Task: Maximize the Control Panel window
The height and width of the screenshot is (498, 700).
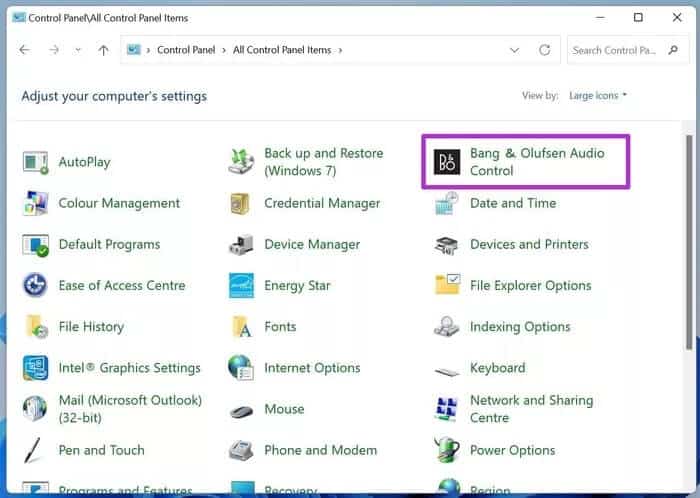Action: click(638, 17)
